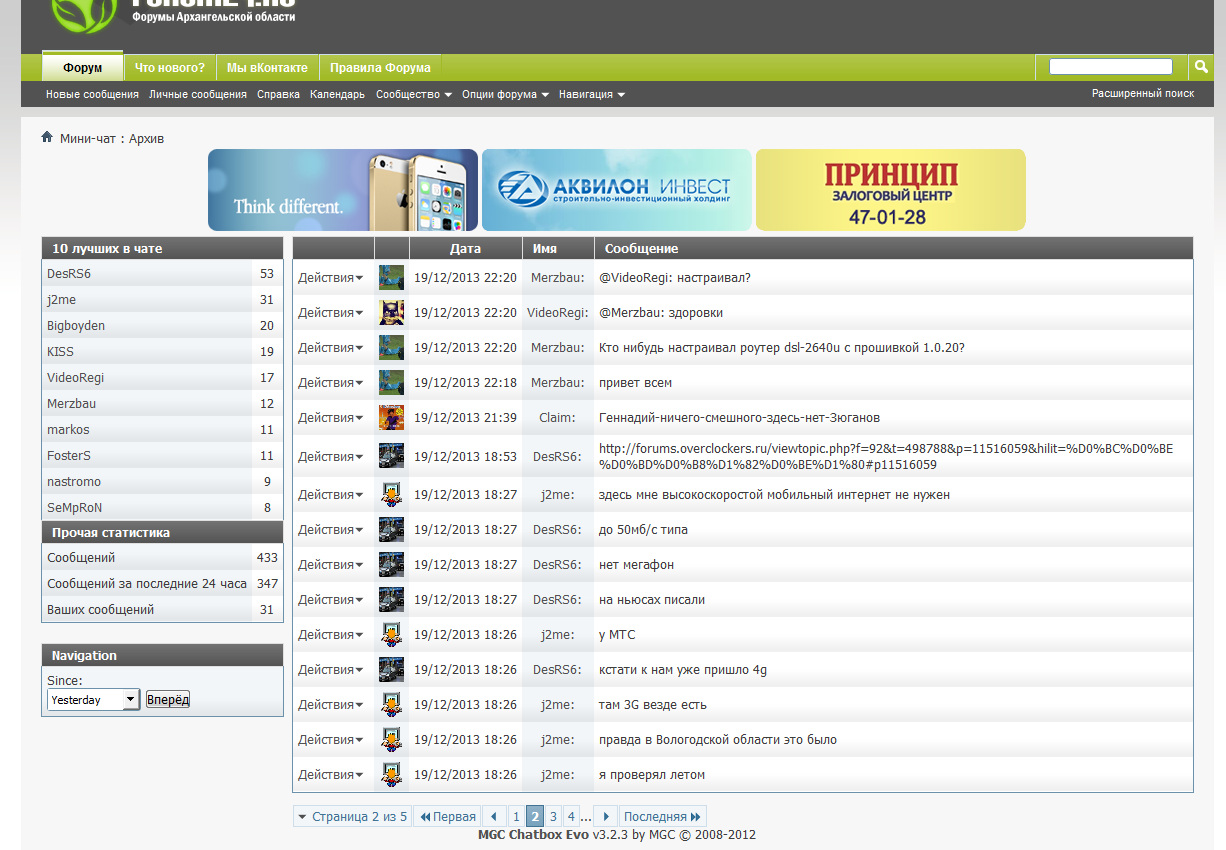Expand the Сообщество menu

414,94
